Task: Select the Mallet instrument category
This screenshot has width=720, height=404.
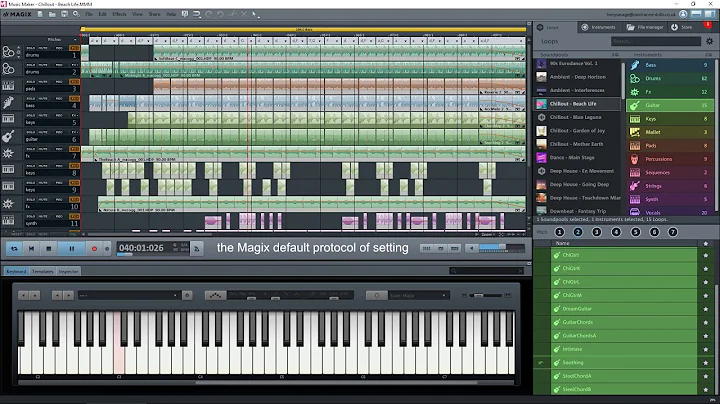Action: pyautogui.click(x=670, y=132)
